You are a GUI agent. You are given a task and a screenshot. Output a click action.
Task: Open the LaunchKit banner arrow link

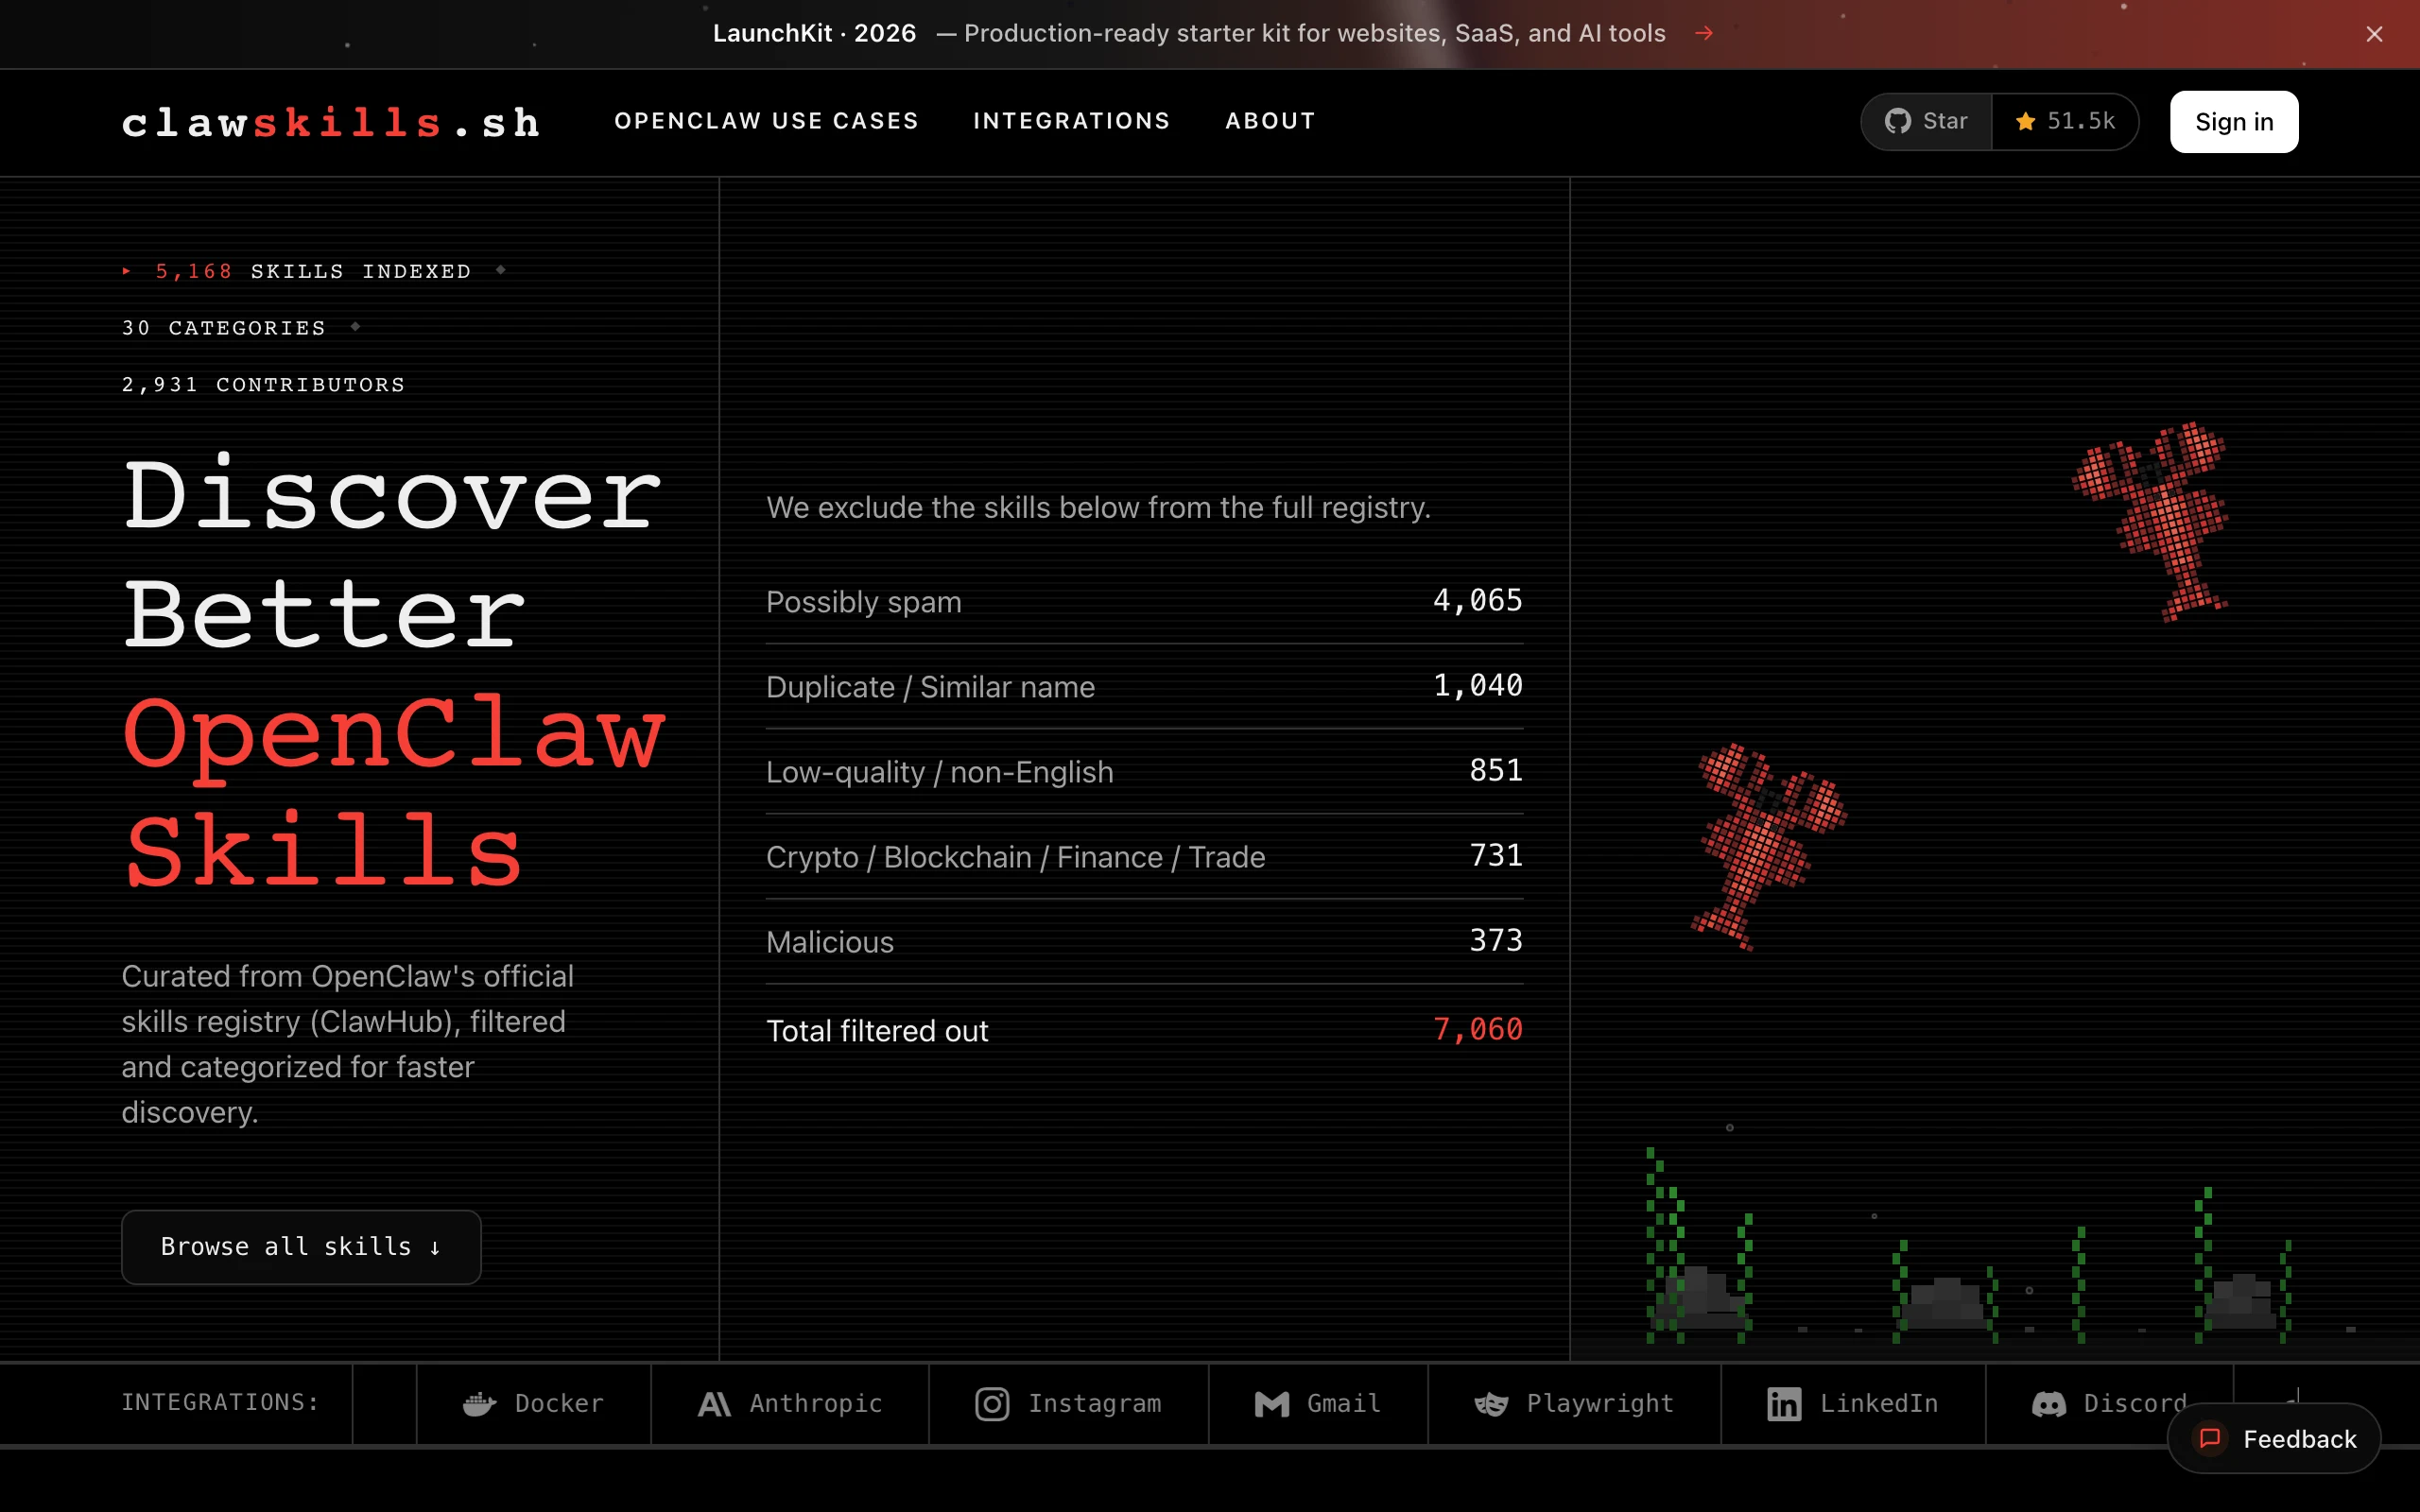pyautogui.click(x=1705, y=33)
